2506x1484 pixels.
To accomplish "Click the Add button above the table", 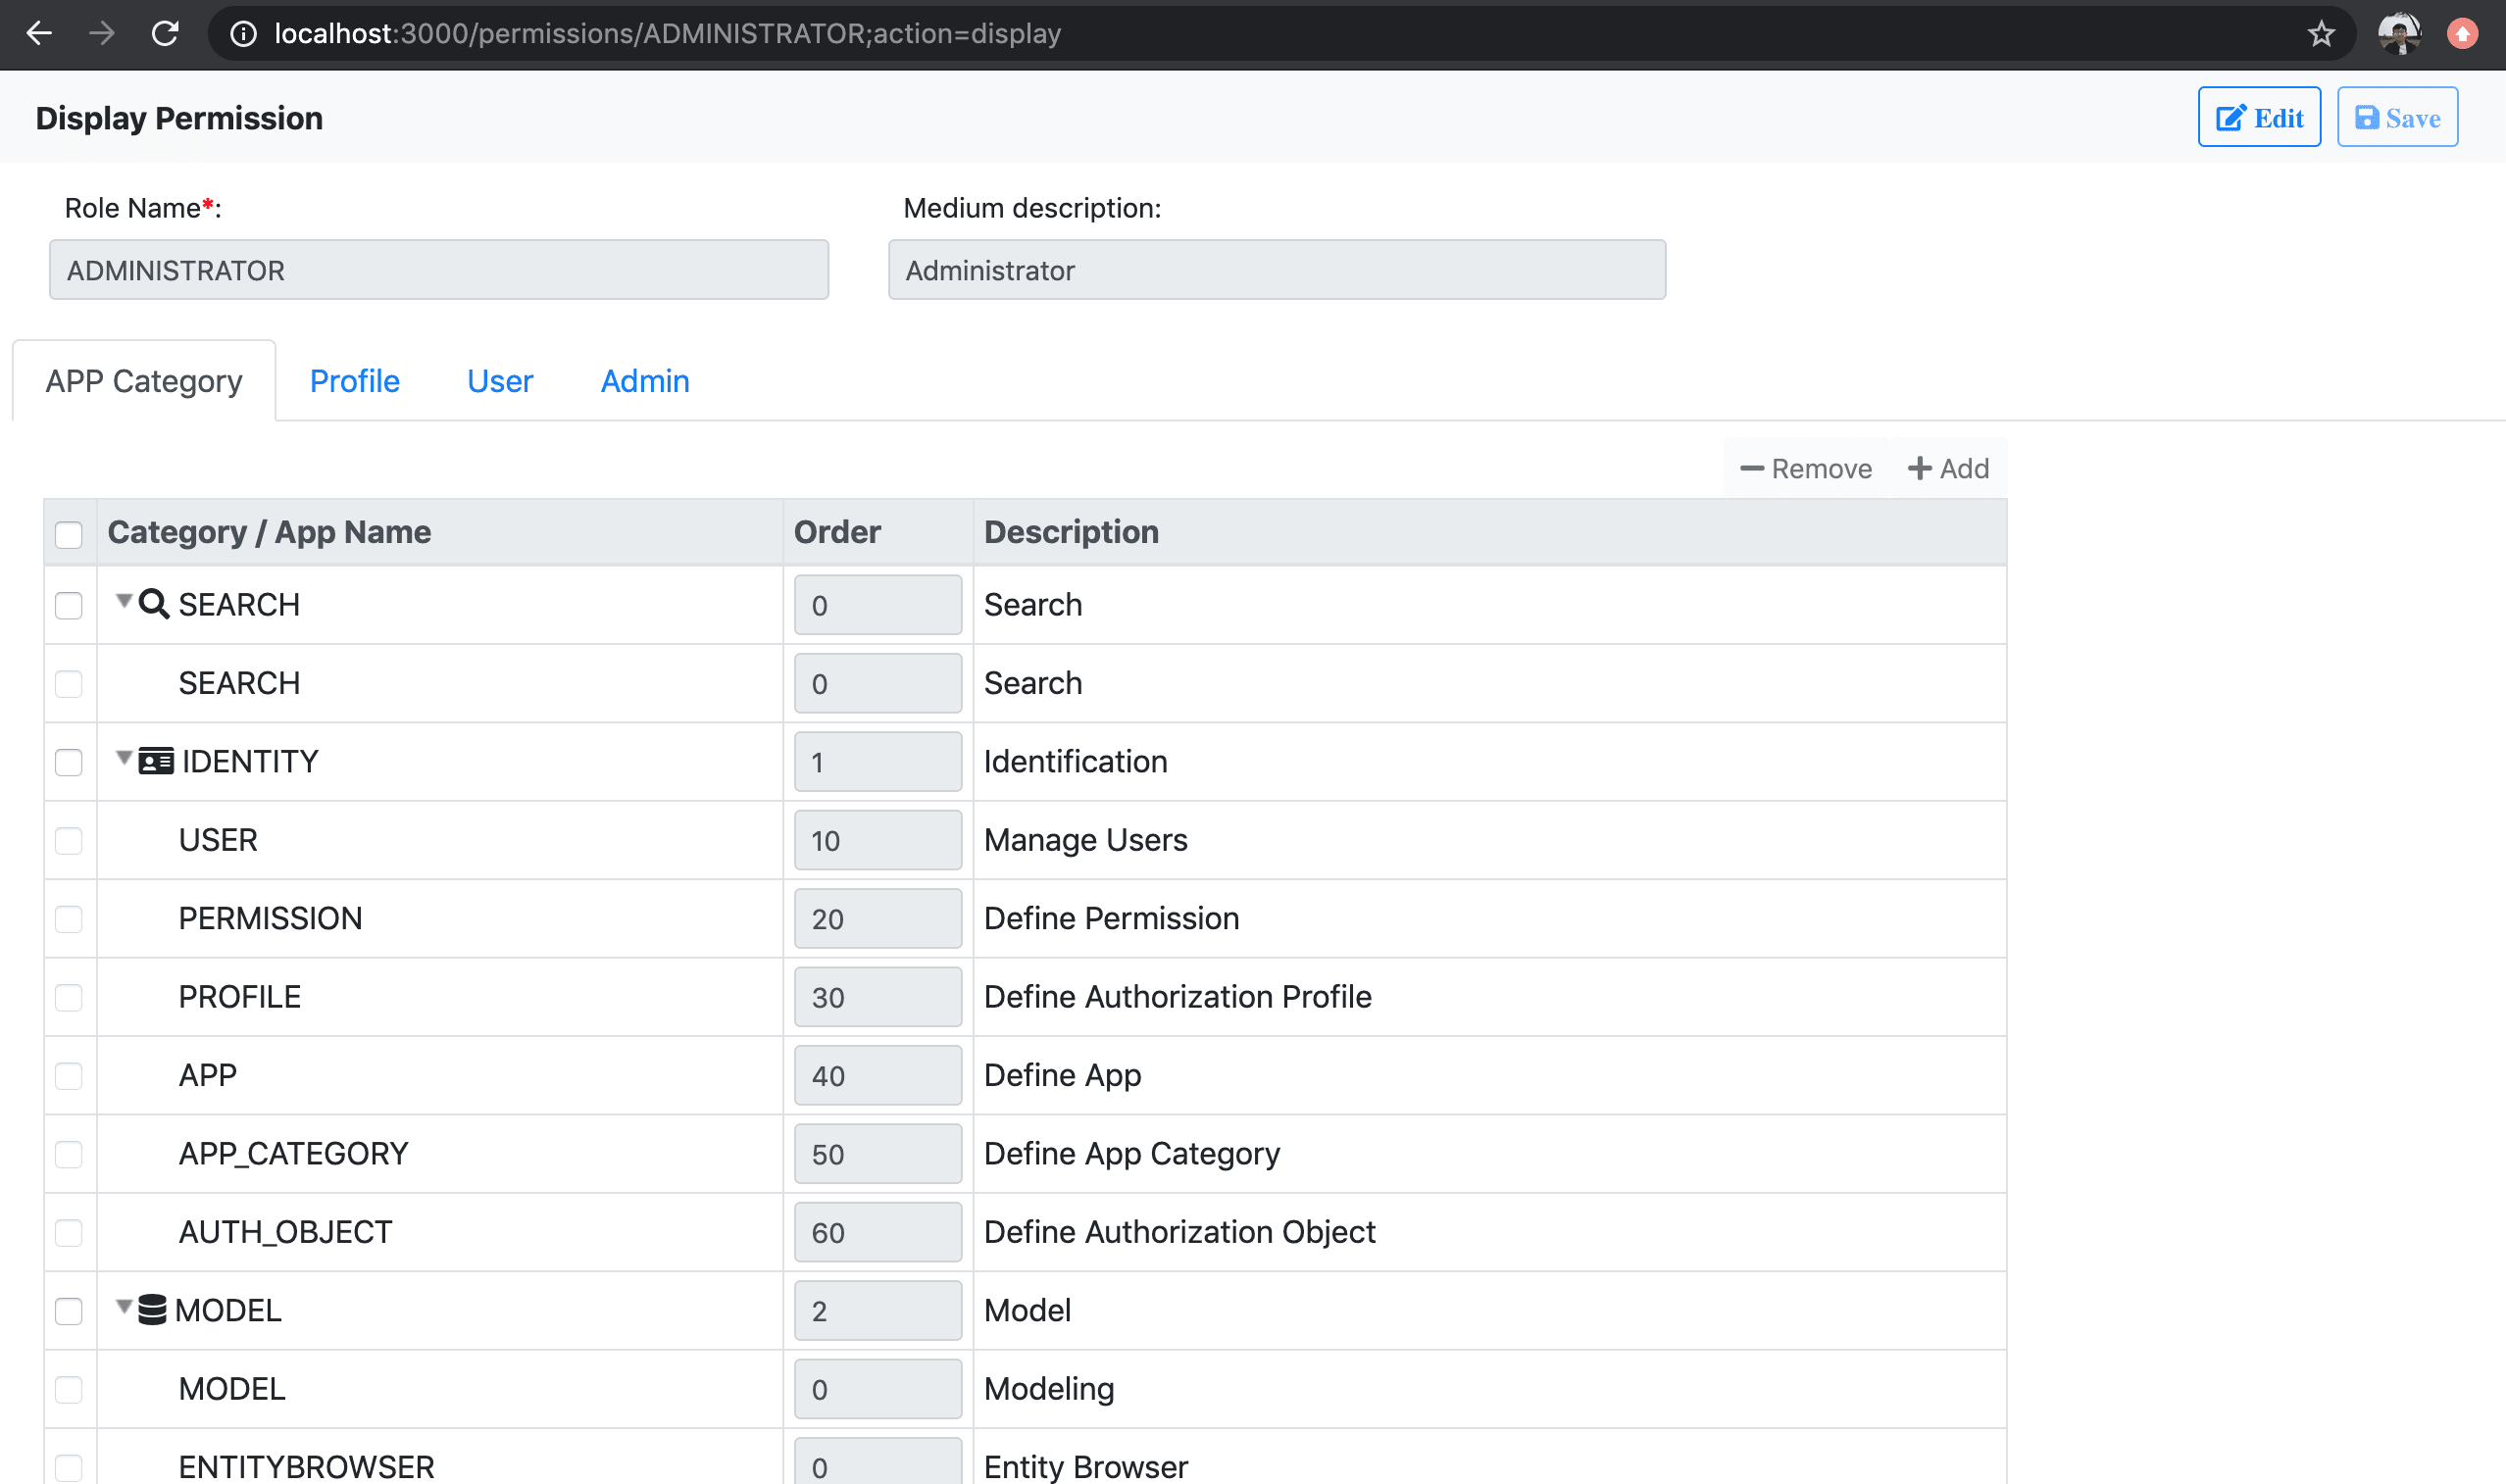I will click(x=1947, y=467).
